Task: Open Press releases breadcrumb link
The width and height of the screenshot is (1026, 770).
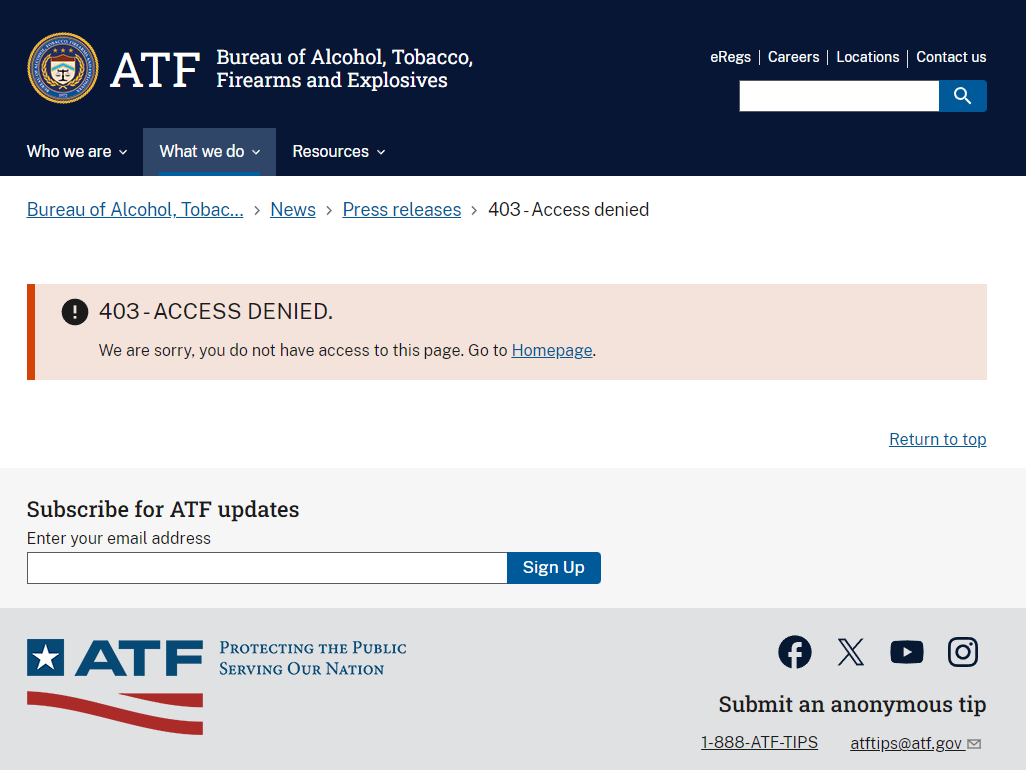Action: [402, 210]
